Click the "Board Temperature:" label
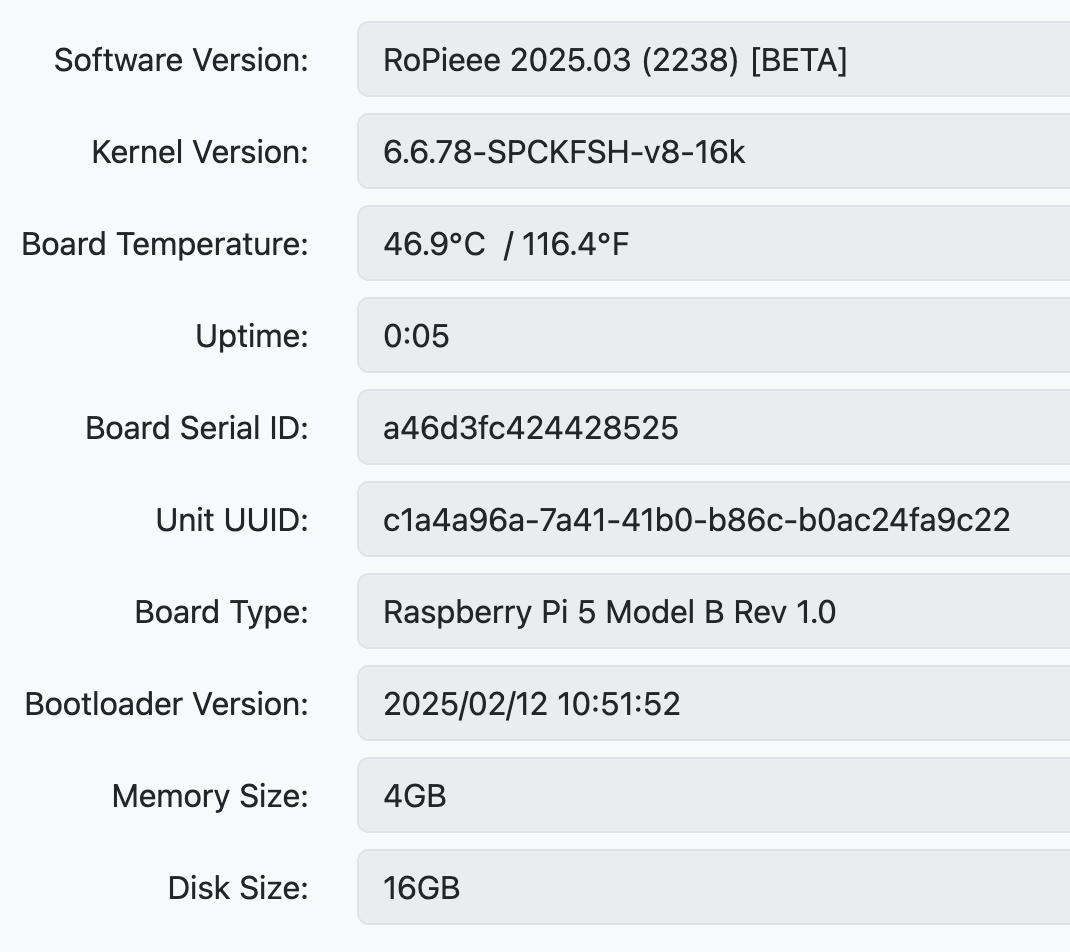Viewport: 1070px width, 952px height. 165,244
